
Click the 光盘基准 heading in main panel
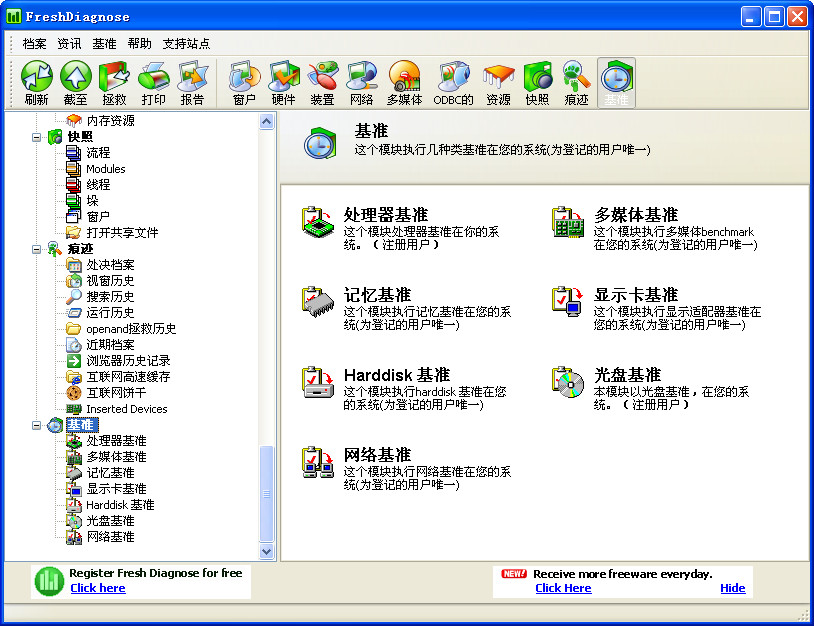(627, 375)
